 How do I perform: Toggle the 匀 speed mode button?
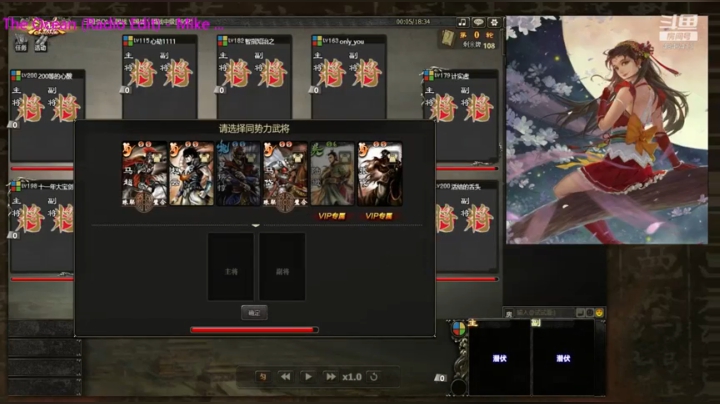263,377
